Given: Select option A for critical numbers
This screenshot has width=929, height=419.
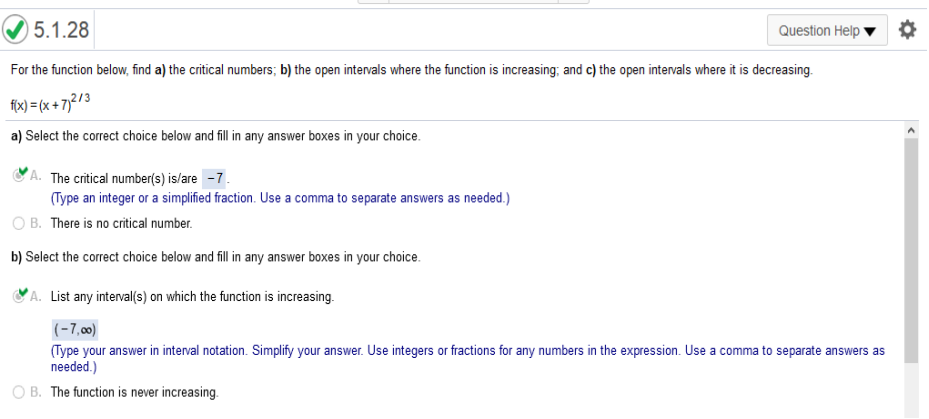Looking at the screenshot, I should pyautogui.click(x=19, y=176).
